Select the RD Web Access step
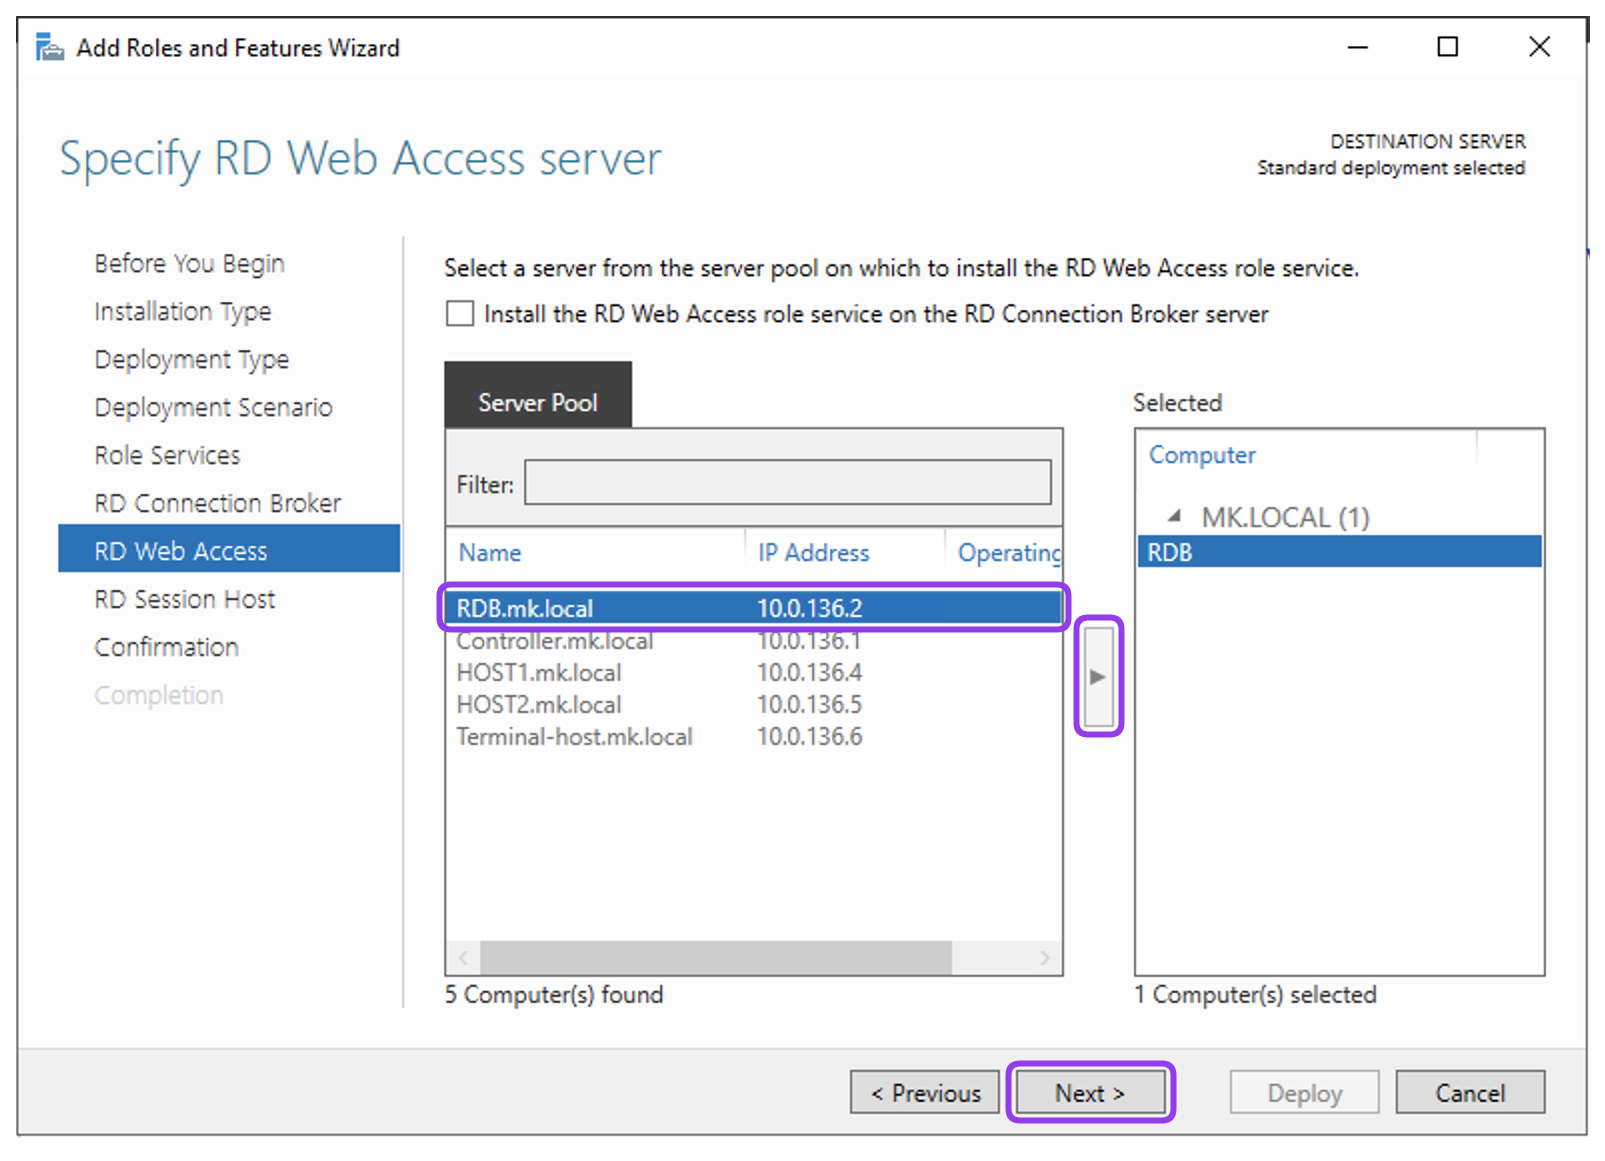This screenshot has height=1161, width=1605. pos(229,549)
